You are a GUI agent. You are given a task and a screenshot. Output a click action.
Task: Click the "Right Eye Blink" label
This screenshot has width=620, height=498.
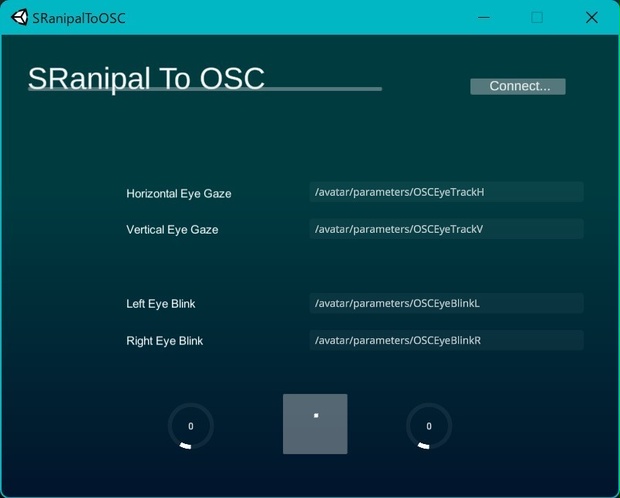click(164, 341)
